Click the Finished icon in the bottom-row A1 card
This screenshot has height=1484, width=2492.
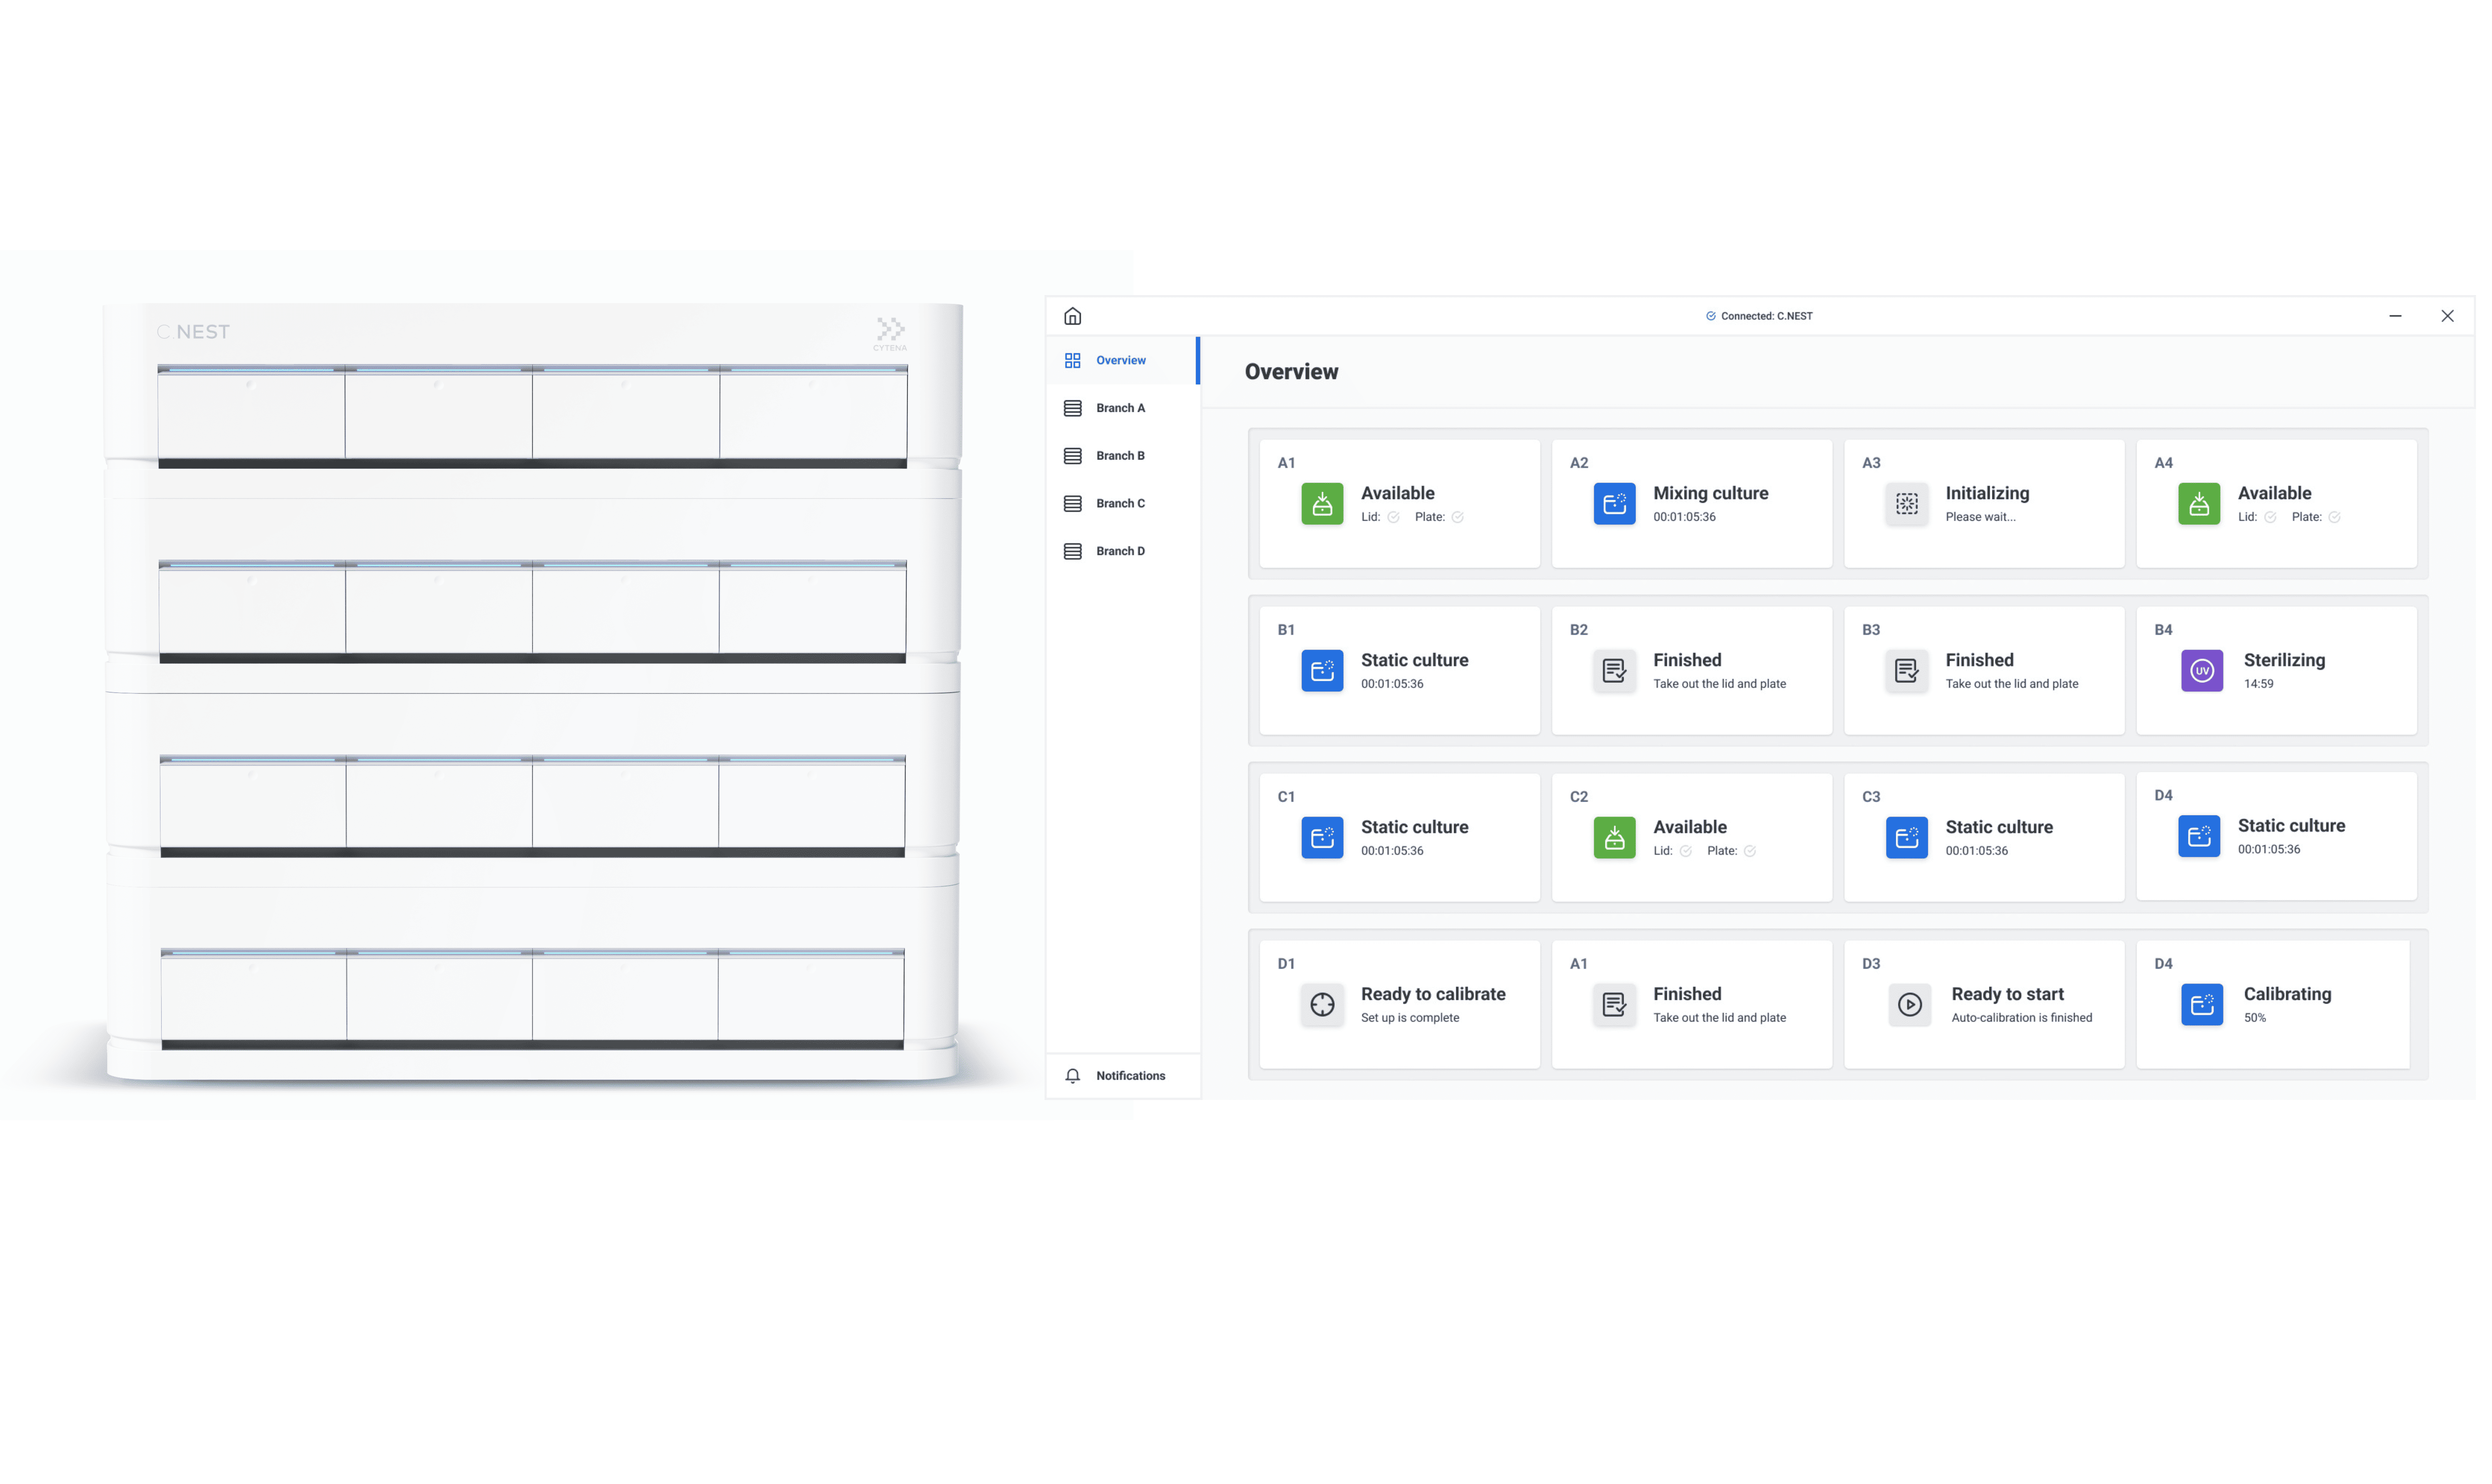[1614, 1005]
